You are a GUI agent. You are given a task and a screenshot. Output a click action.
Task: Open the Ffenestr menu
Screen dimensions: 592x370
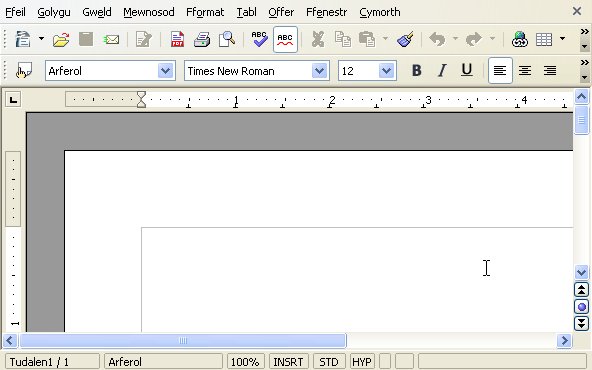pyautogui.click(x=326, y=12)
